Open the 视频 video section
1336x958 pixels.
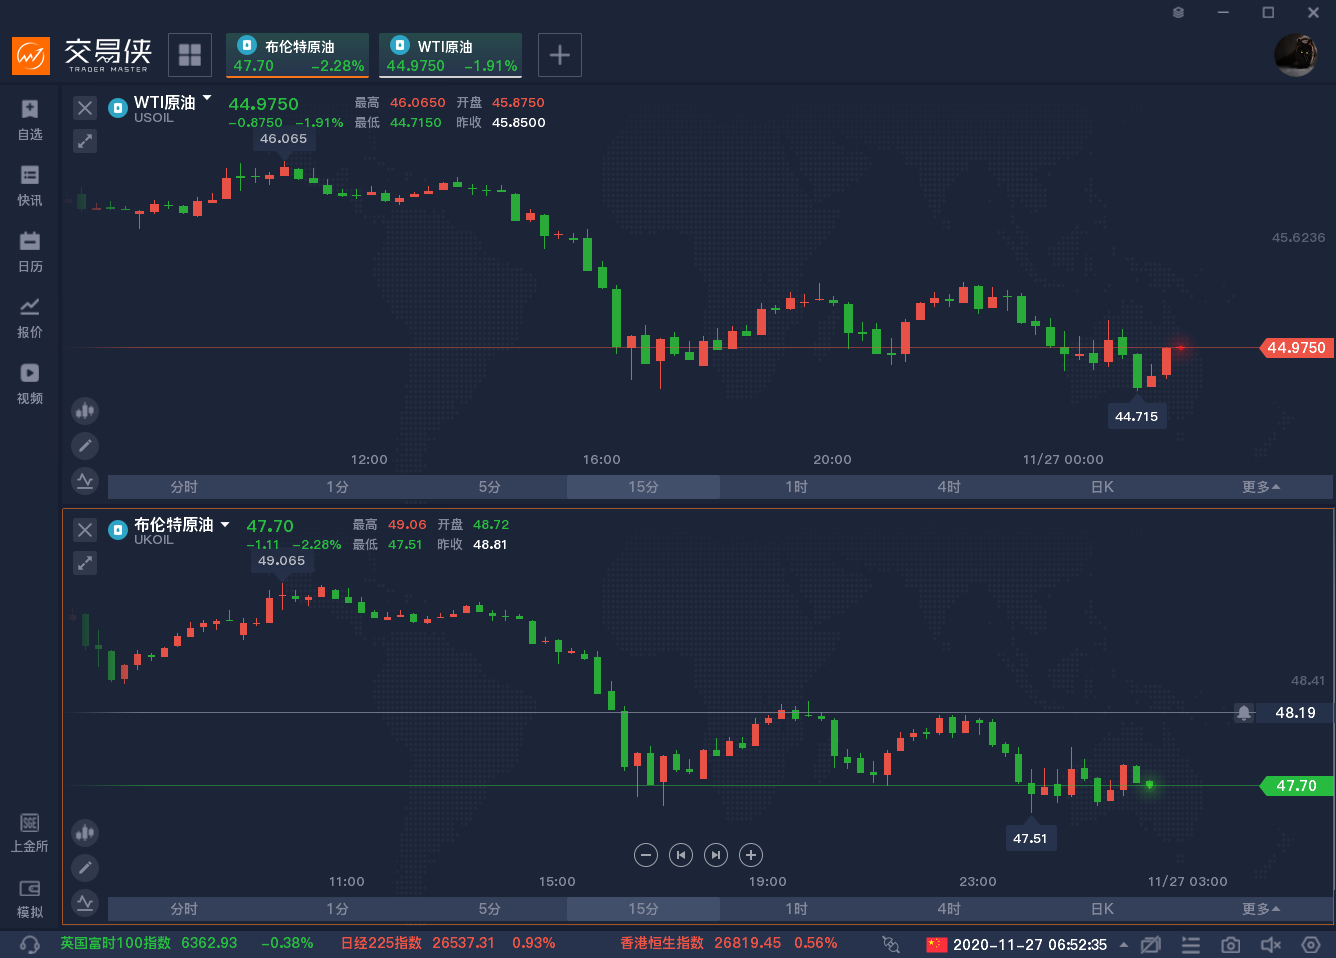click(x=30, y=383)
